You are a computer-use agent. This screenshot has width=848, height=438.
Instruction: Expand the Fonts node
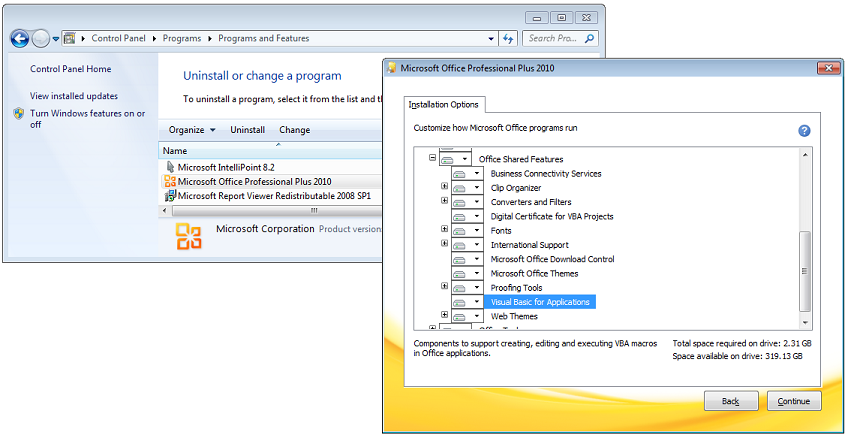tap(445, 229)
